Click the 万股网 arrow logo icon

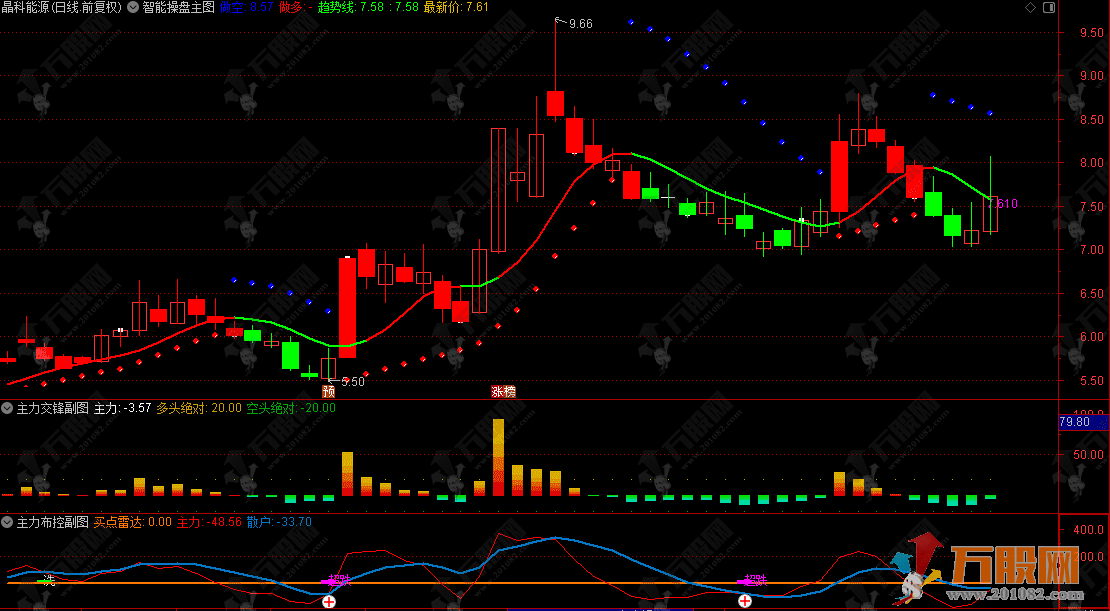(920, 566)
